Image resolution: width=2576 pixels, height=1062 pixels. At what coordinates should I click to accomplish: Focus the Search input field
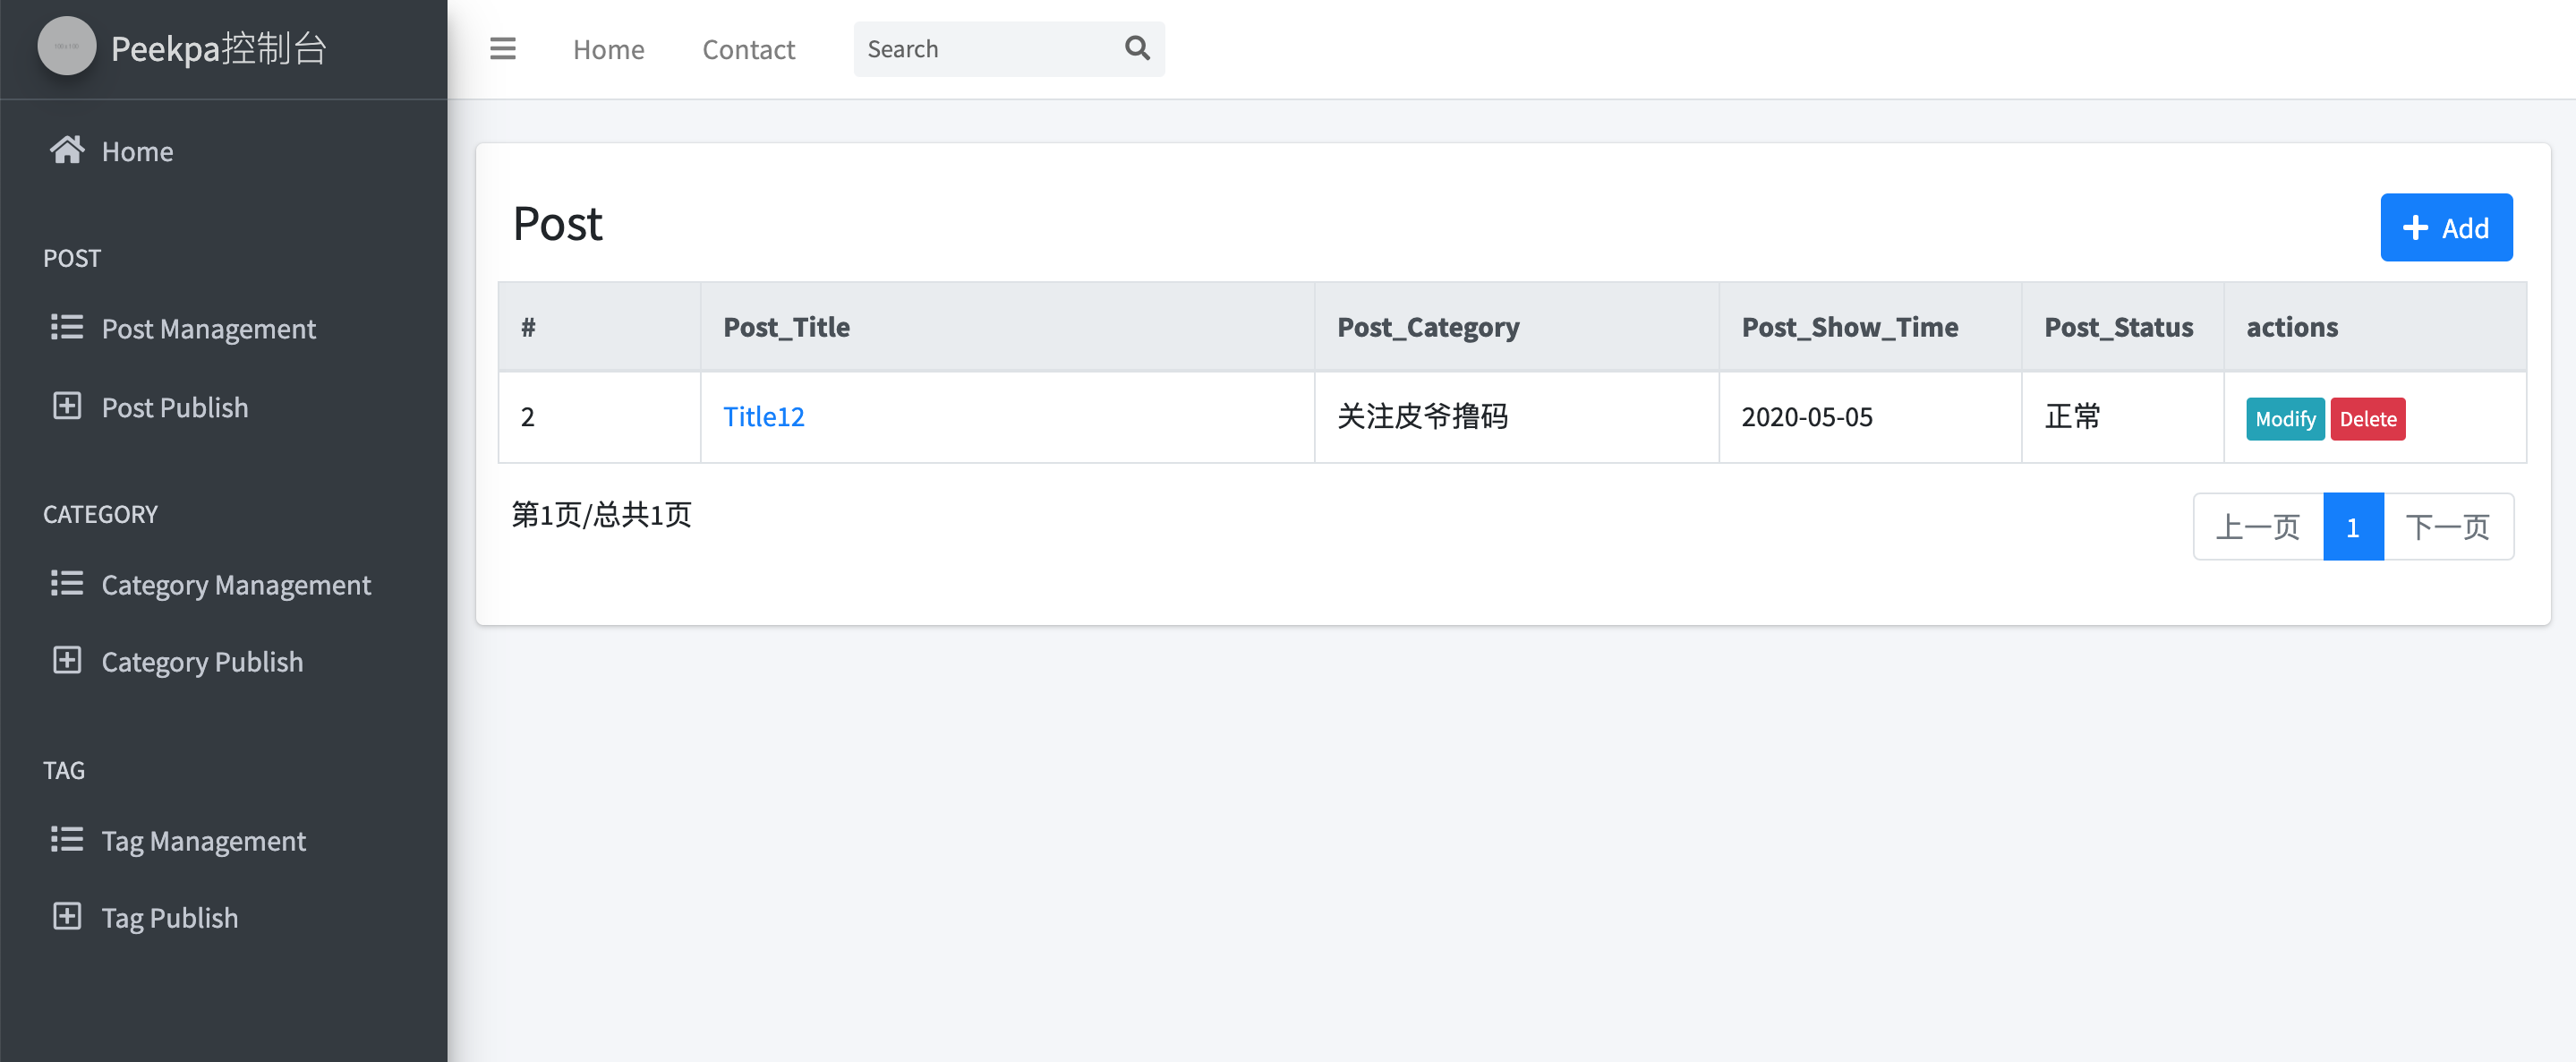coord(985,49)
